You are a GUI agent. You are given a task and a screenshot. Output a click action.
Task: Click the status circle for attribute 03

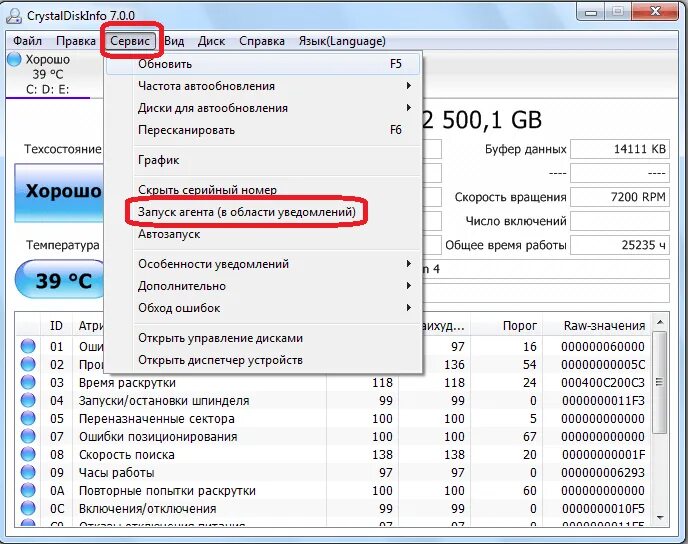point(28,382)
